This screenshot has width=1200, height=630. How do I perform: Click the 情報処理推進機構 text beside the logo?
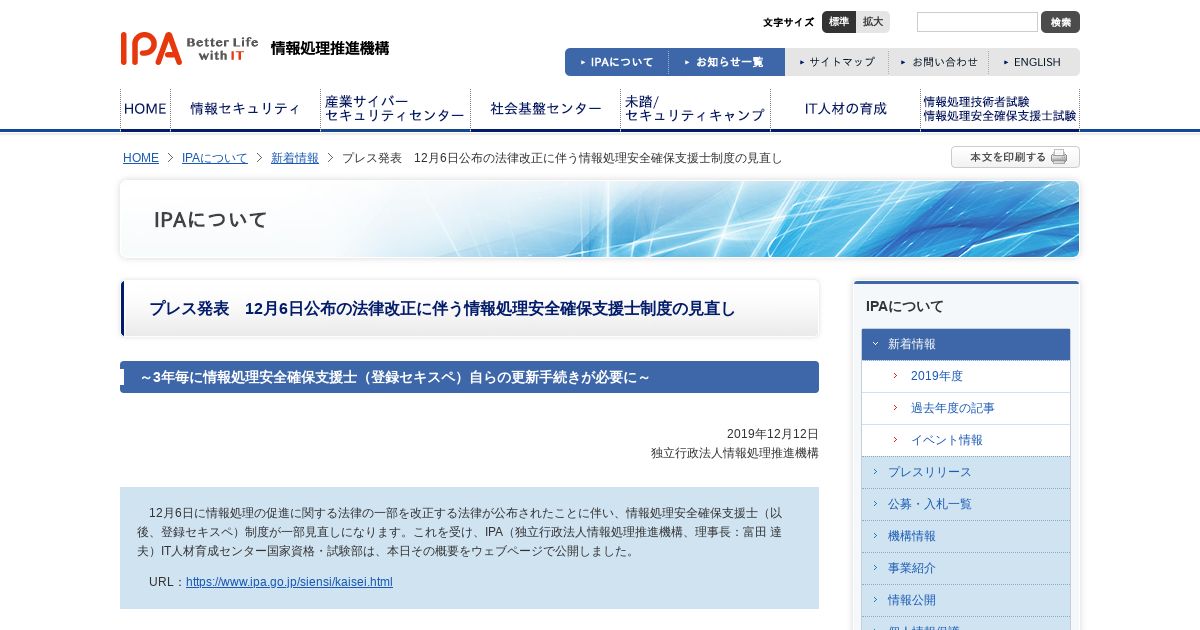point(330,48)
